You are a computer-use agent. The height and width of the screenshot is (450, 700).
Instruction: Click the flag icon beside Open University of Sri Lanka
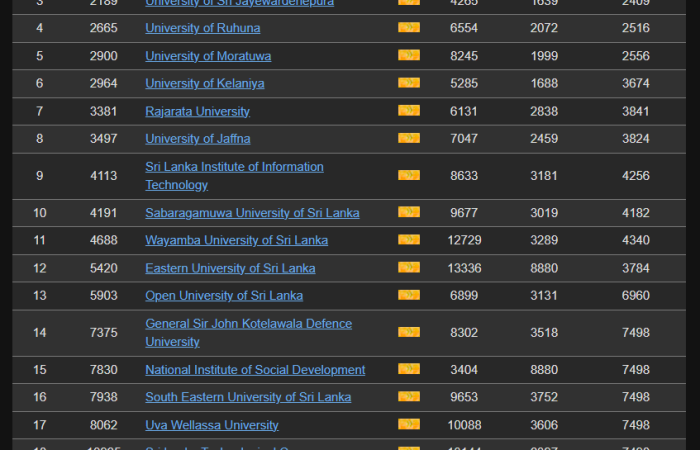point(408,295)
